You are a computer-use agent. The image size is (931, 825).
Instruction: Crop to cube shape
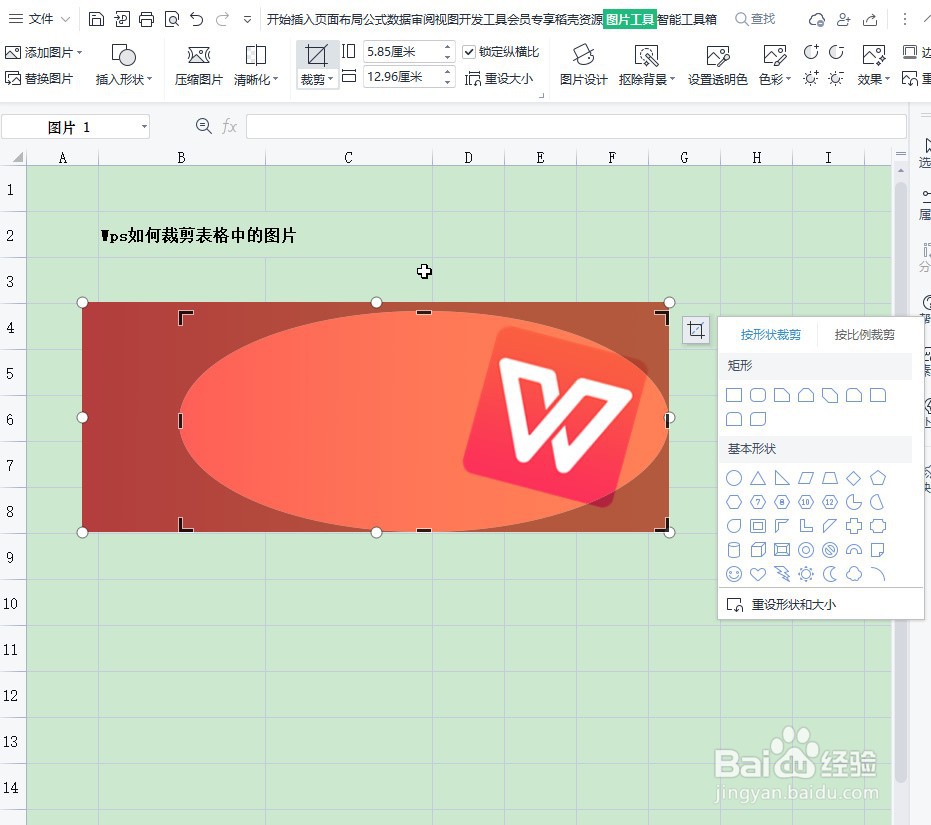coord(758,550)
